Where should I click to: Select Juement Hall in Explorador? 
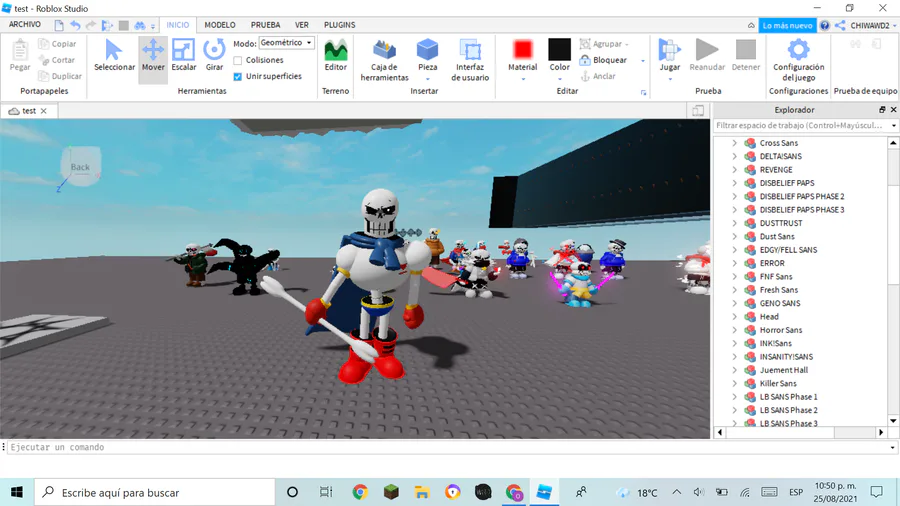coord(783,370)
